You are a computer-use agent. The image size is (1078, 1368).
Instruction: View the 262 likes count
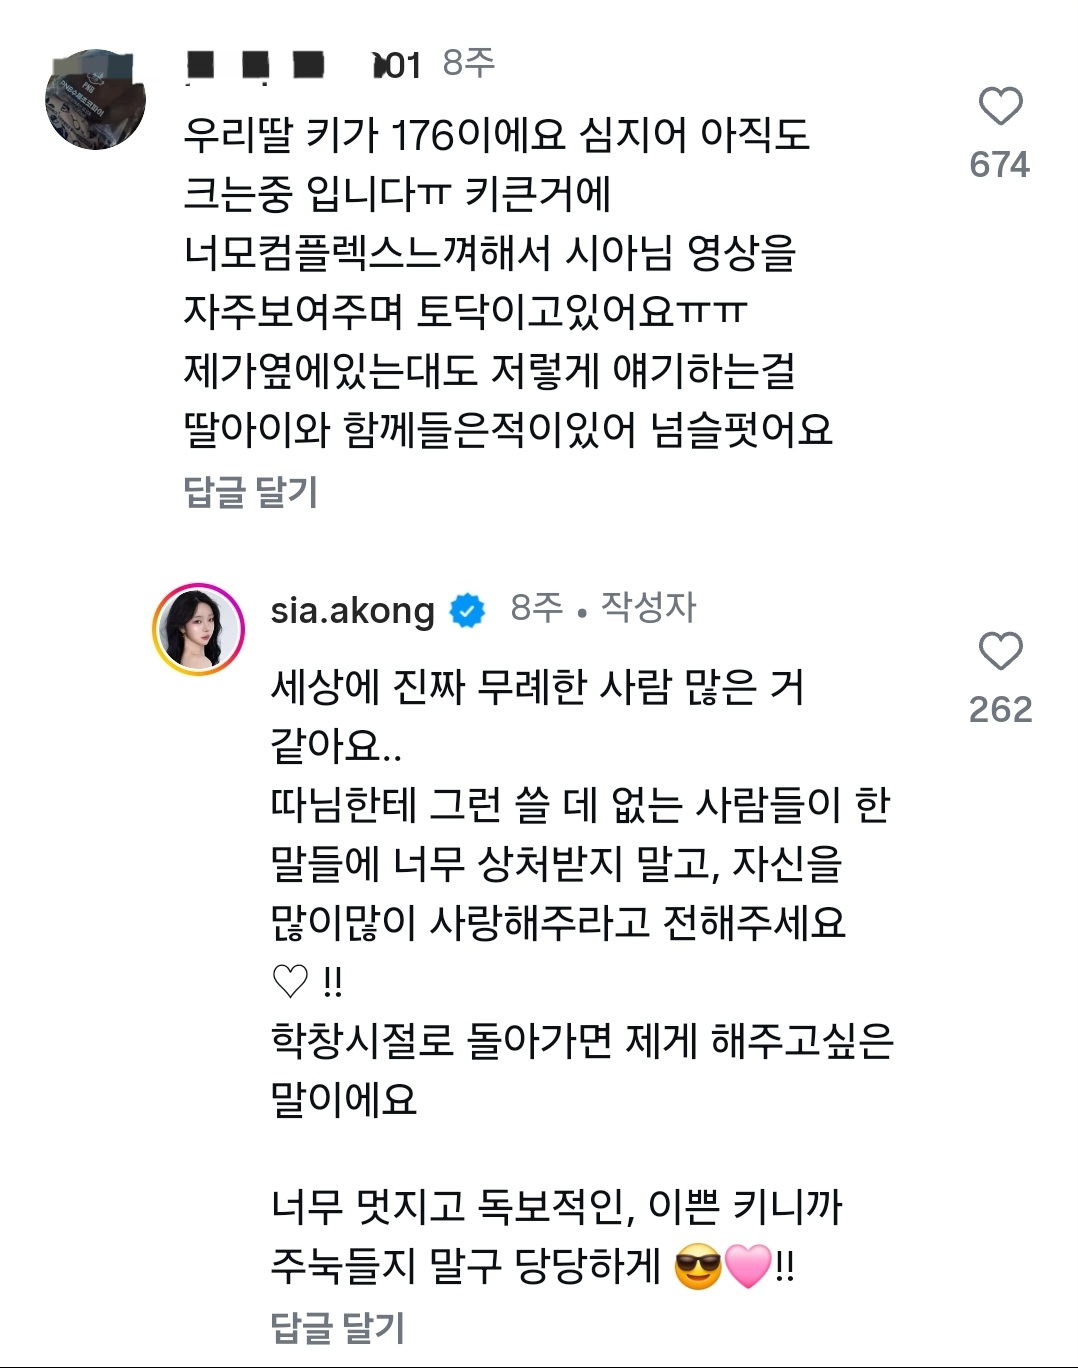tap(1000, 709)
